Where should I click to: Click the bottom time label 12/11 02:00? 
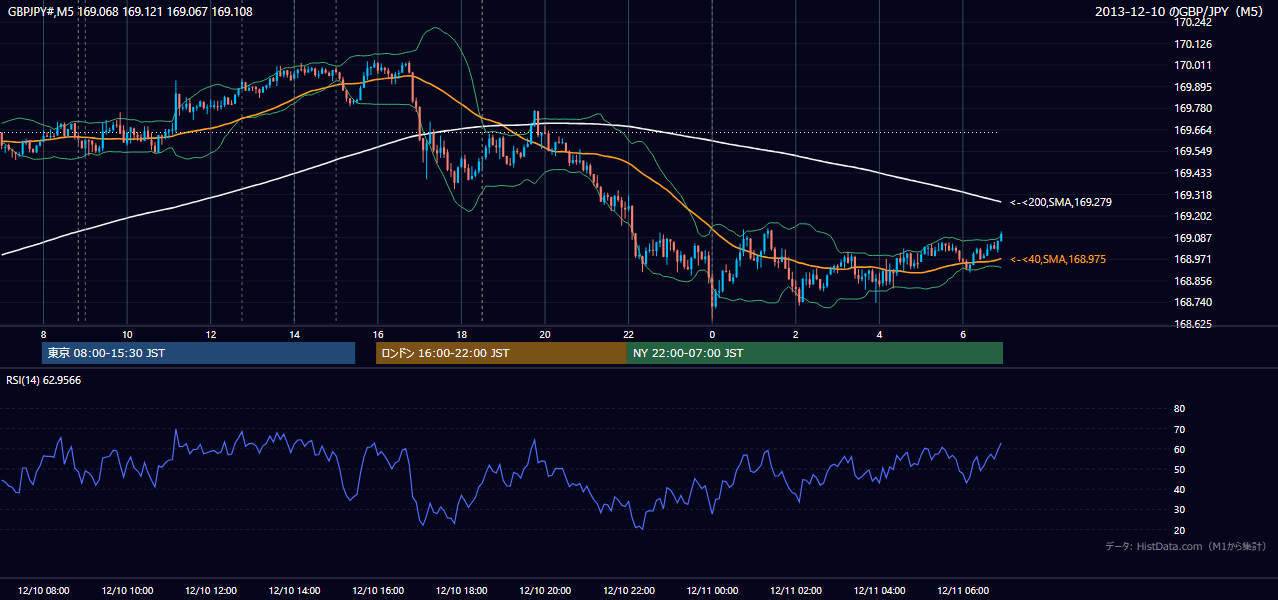point(795,591)
